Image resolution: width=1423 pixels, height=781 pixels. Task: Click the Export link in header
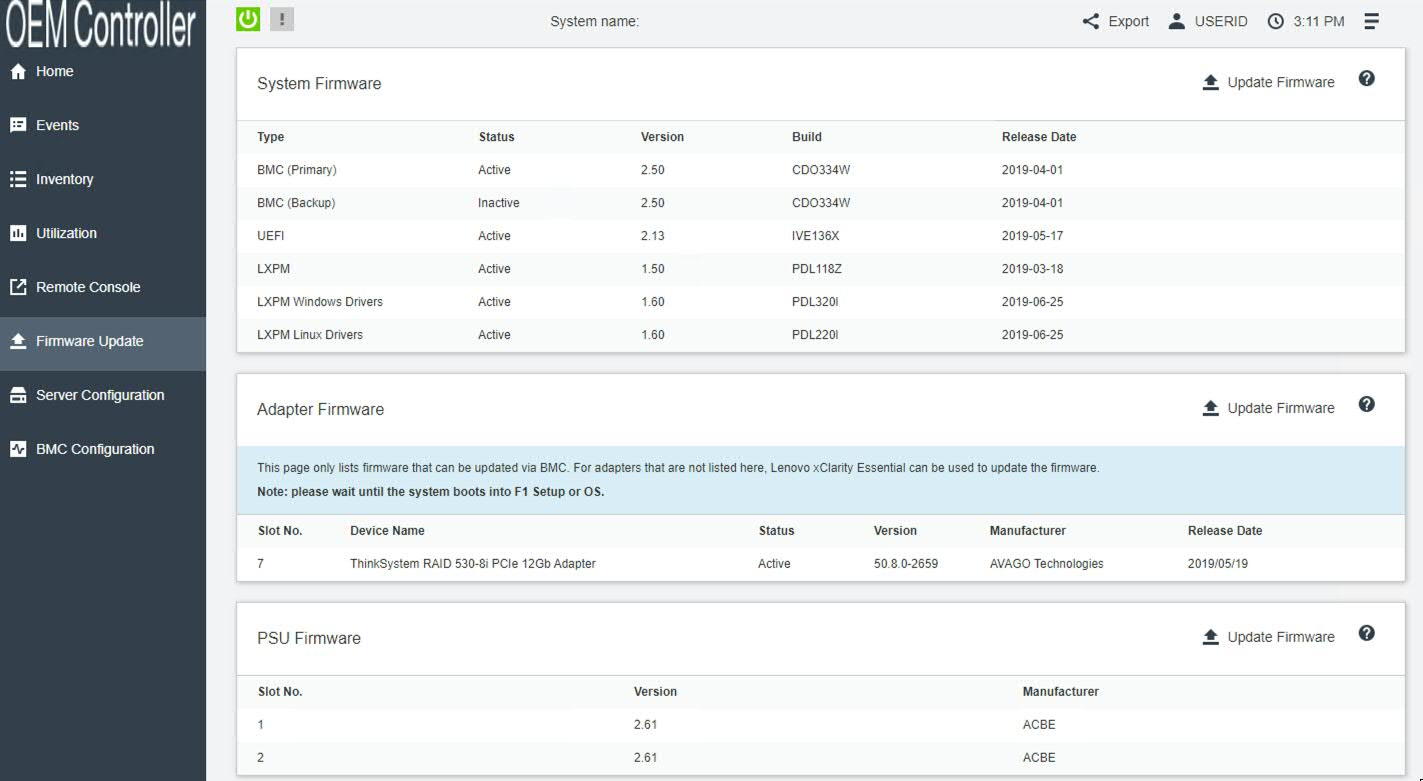[1128, 21]
